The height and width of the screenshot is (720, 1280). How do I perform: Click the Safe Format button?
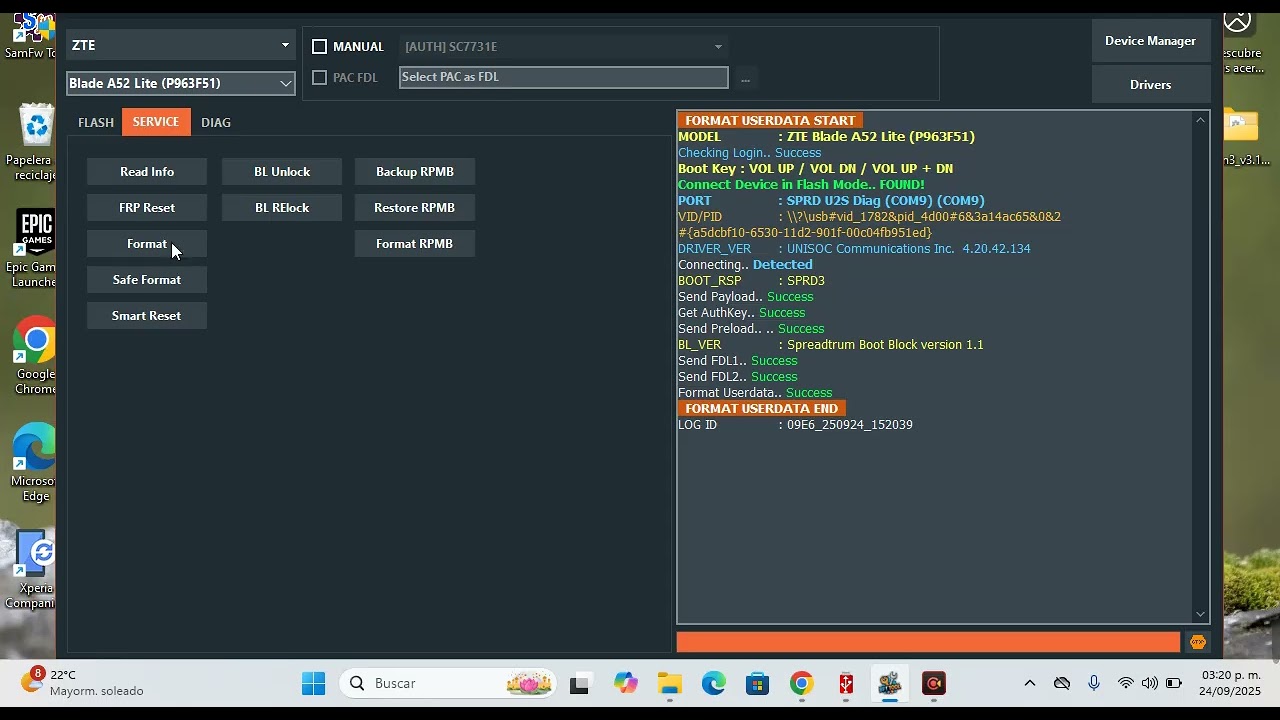click(x=147, y=280)
